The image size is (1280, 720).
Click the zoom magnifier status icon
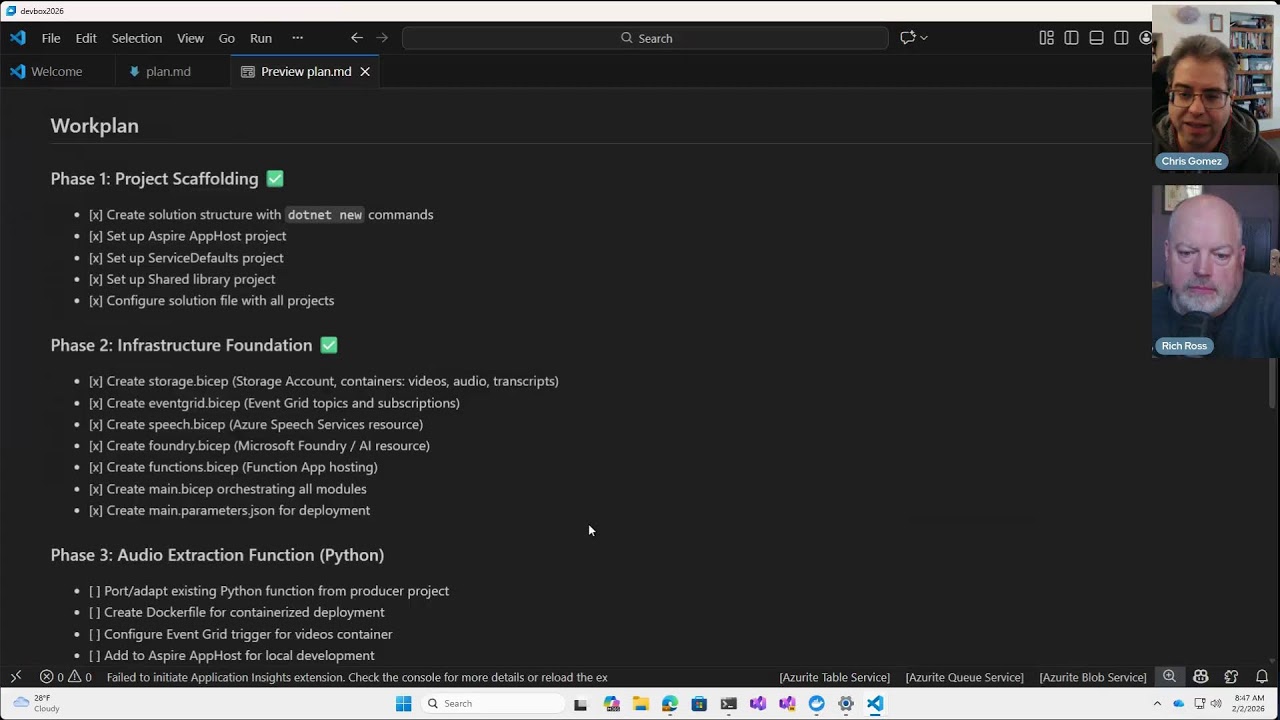pos(1169,677)
